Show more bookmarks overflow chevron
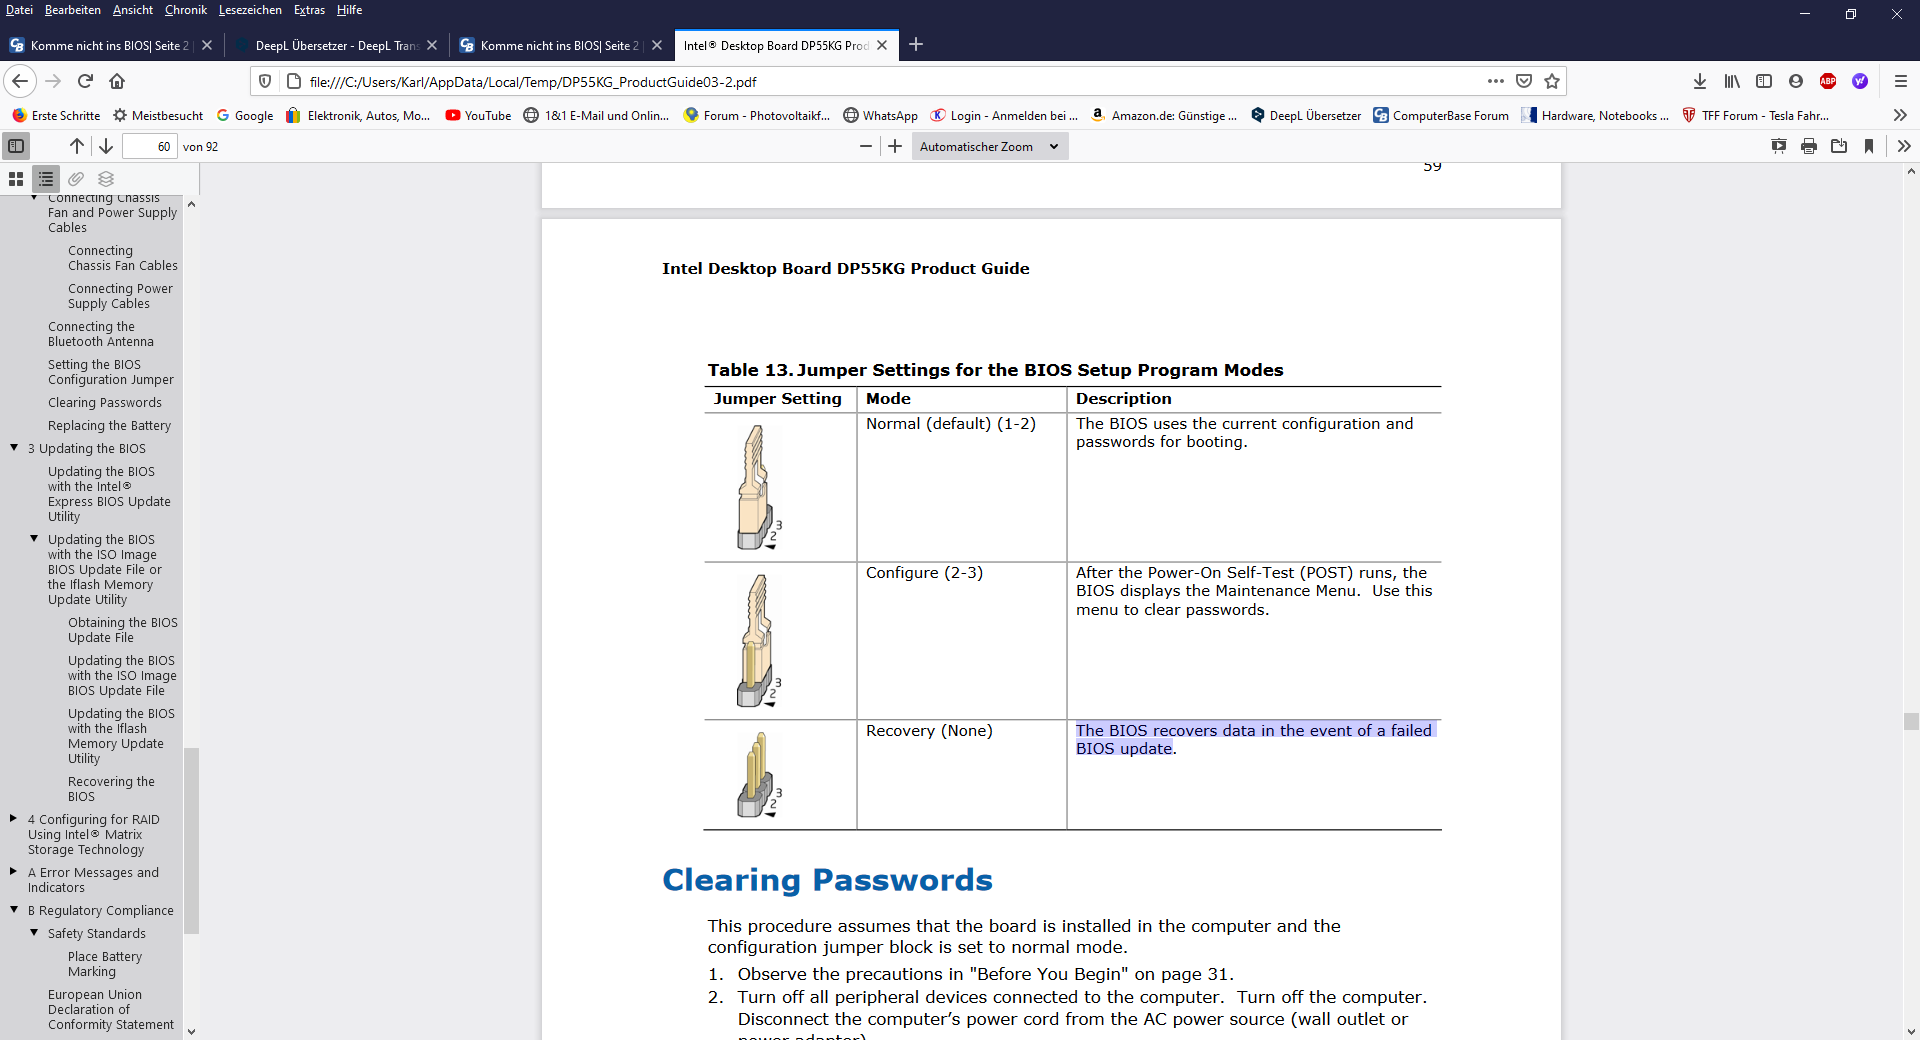 [x=1900, y=116]
